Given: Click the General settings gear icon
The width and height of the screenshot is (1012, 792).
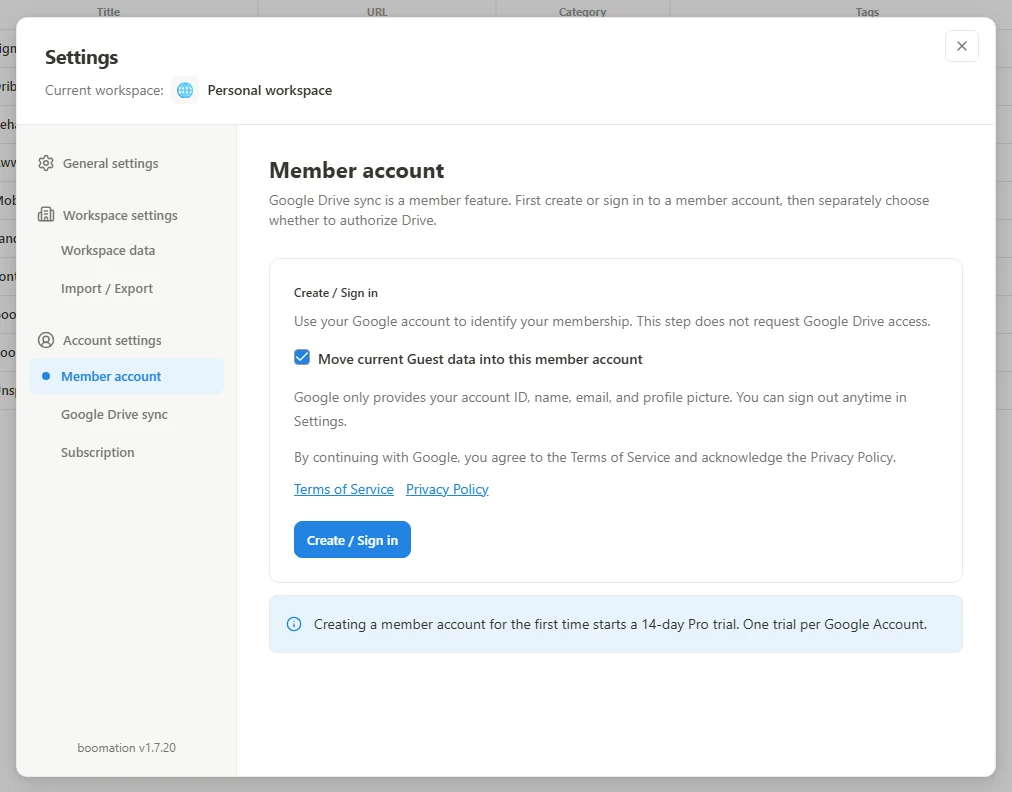Looking at the screenshot, I should point(46,163).
